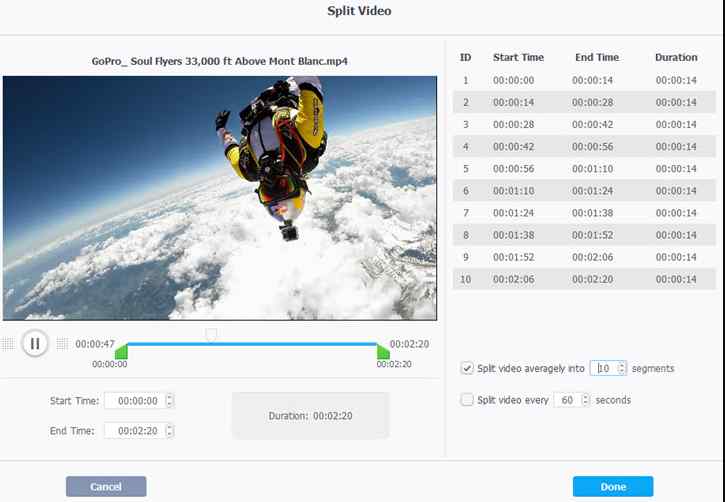Click the Start Time stepper arrows
The width and height of the screenshot is (725, 502).
coord(170,401)
